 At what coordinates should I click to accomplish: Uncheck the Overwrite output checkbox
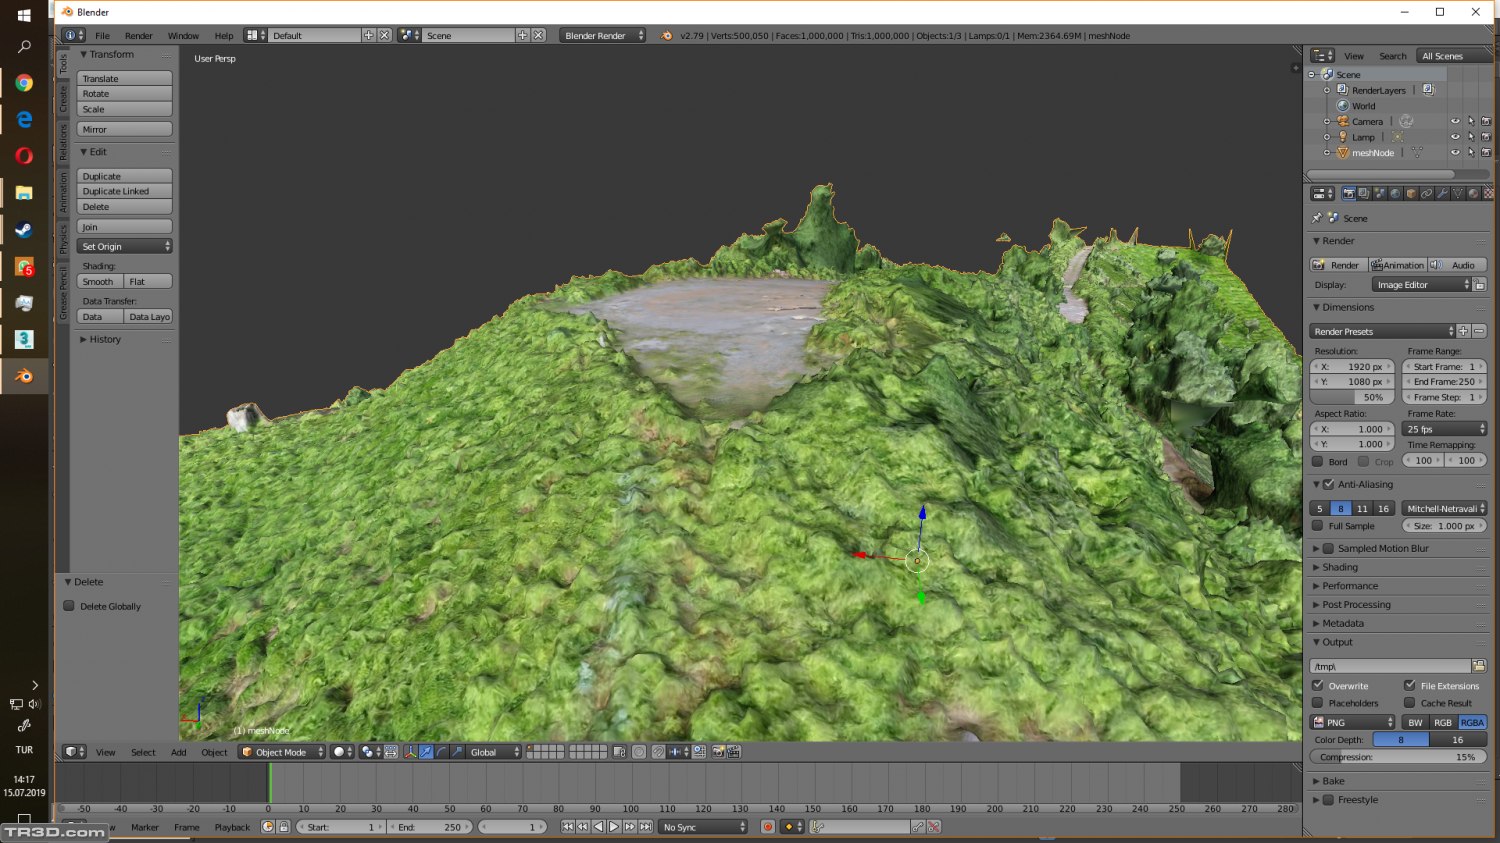[x=1318, y=686]
